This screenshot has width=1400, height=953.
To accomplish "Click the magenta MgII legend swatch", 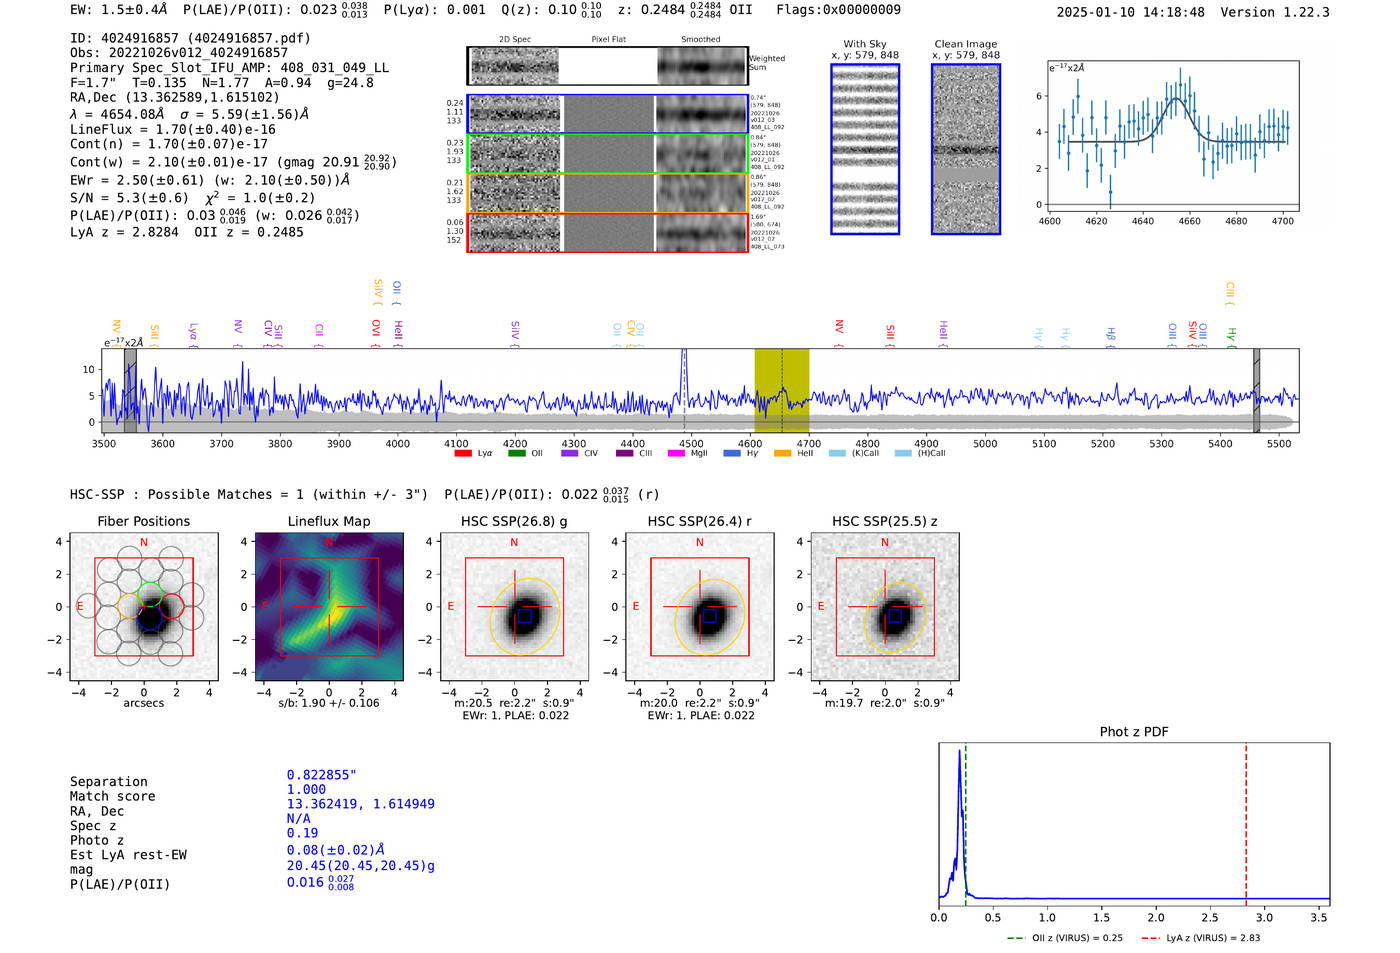I will pyautogui.click(x=675, y=454).
